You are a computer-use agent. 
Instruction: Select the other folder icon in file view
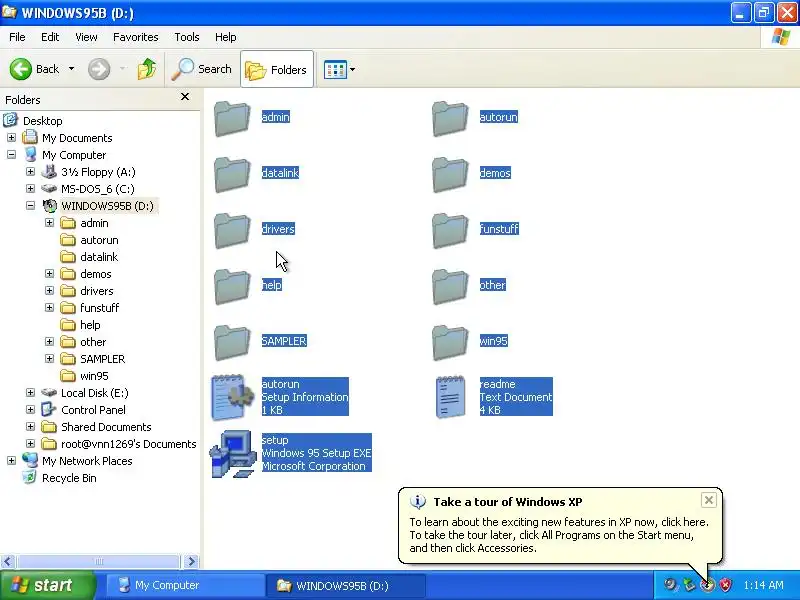(450, 287)
